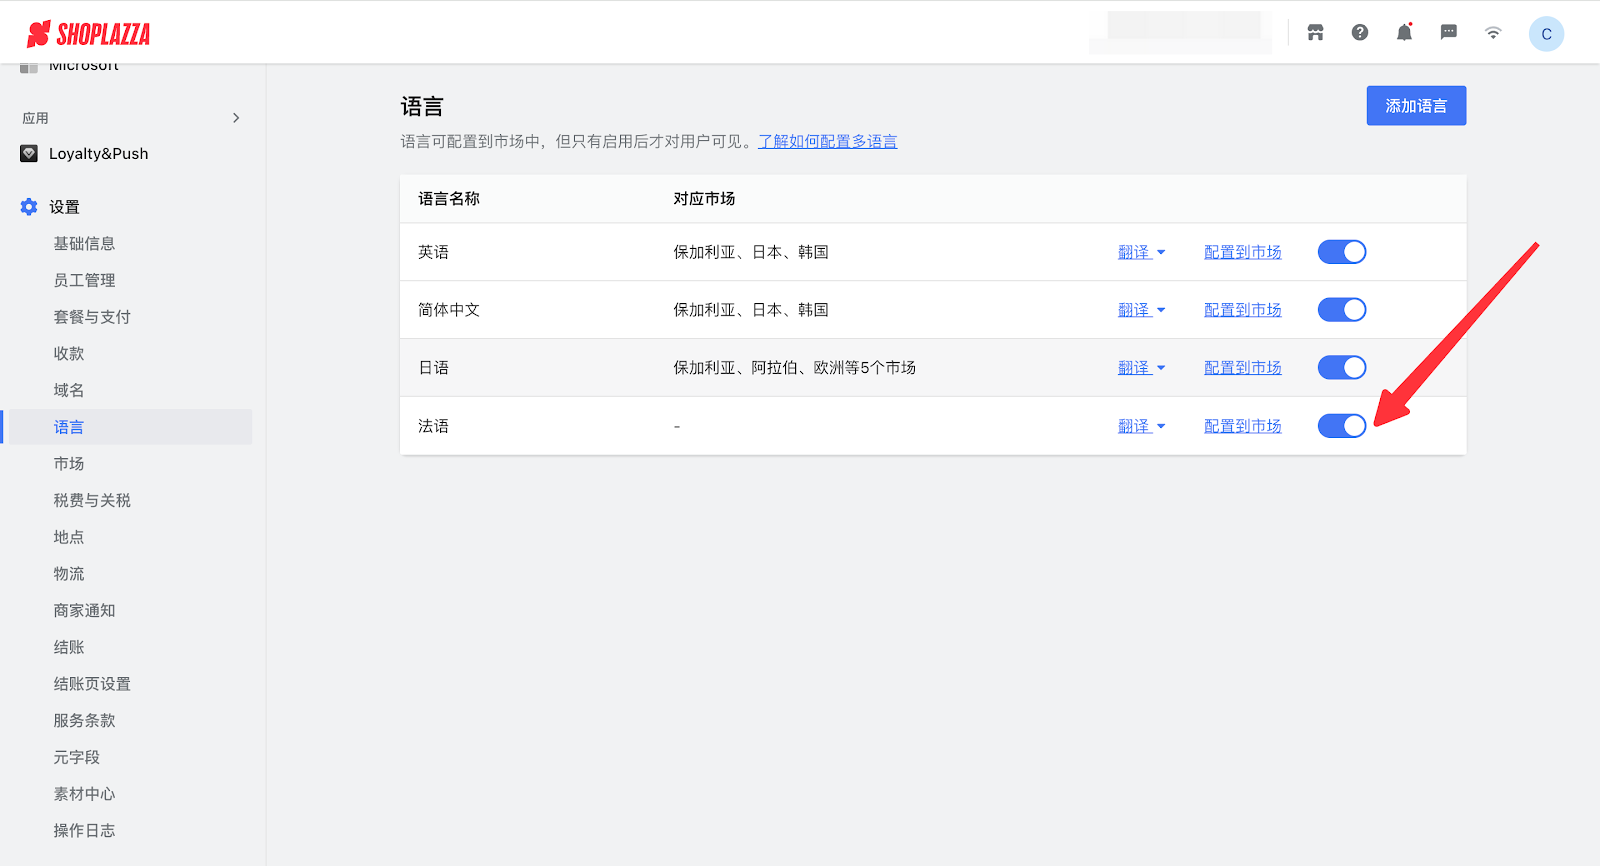Turn off the French (法语) language toggle
The width and height of the screenshot is (1600, 866).
[1341, 426]
